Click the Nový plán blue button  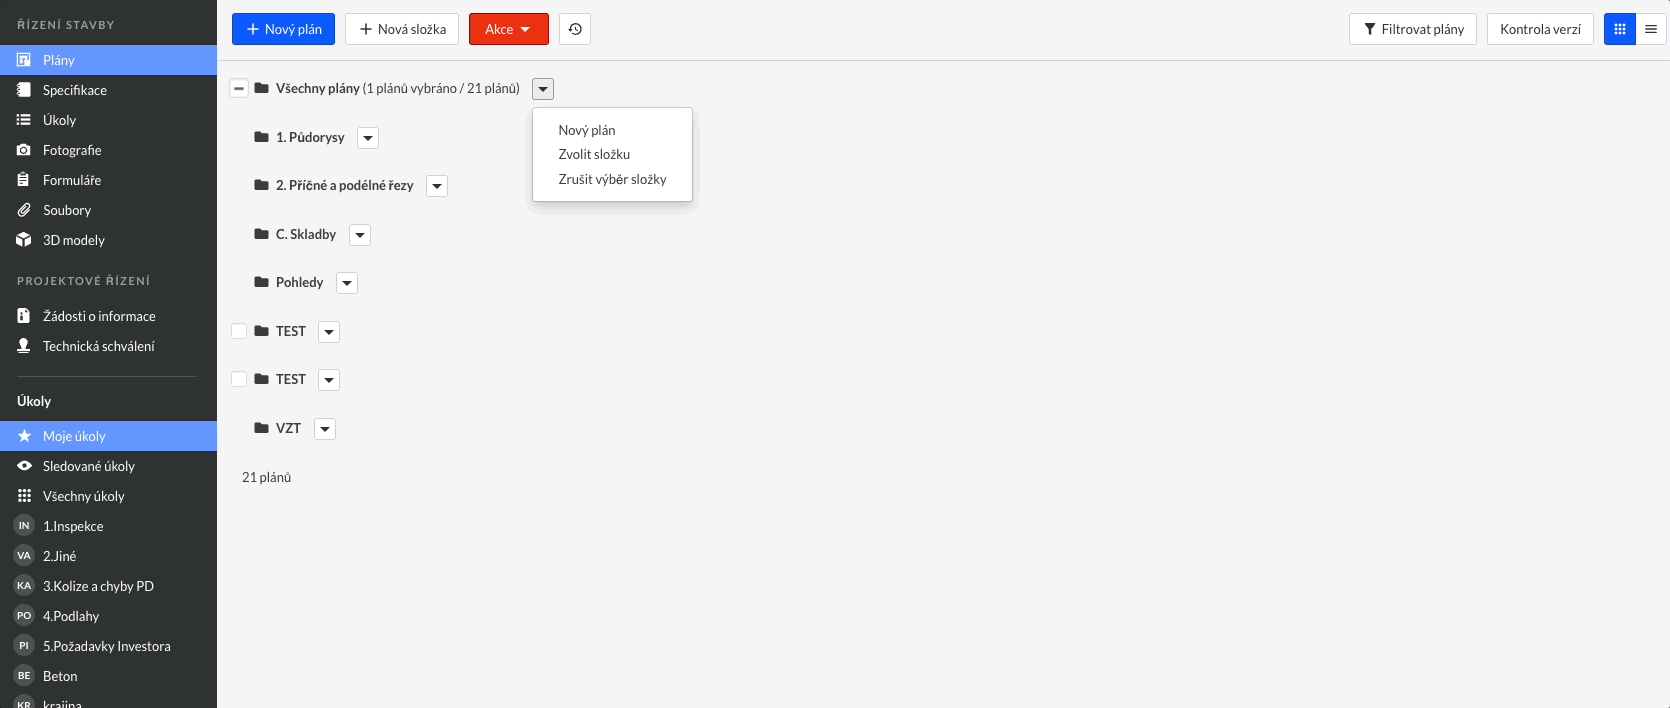point(283,29)
